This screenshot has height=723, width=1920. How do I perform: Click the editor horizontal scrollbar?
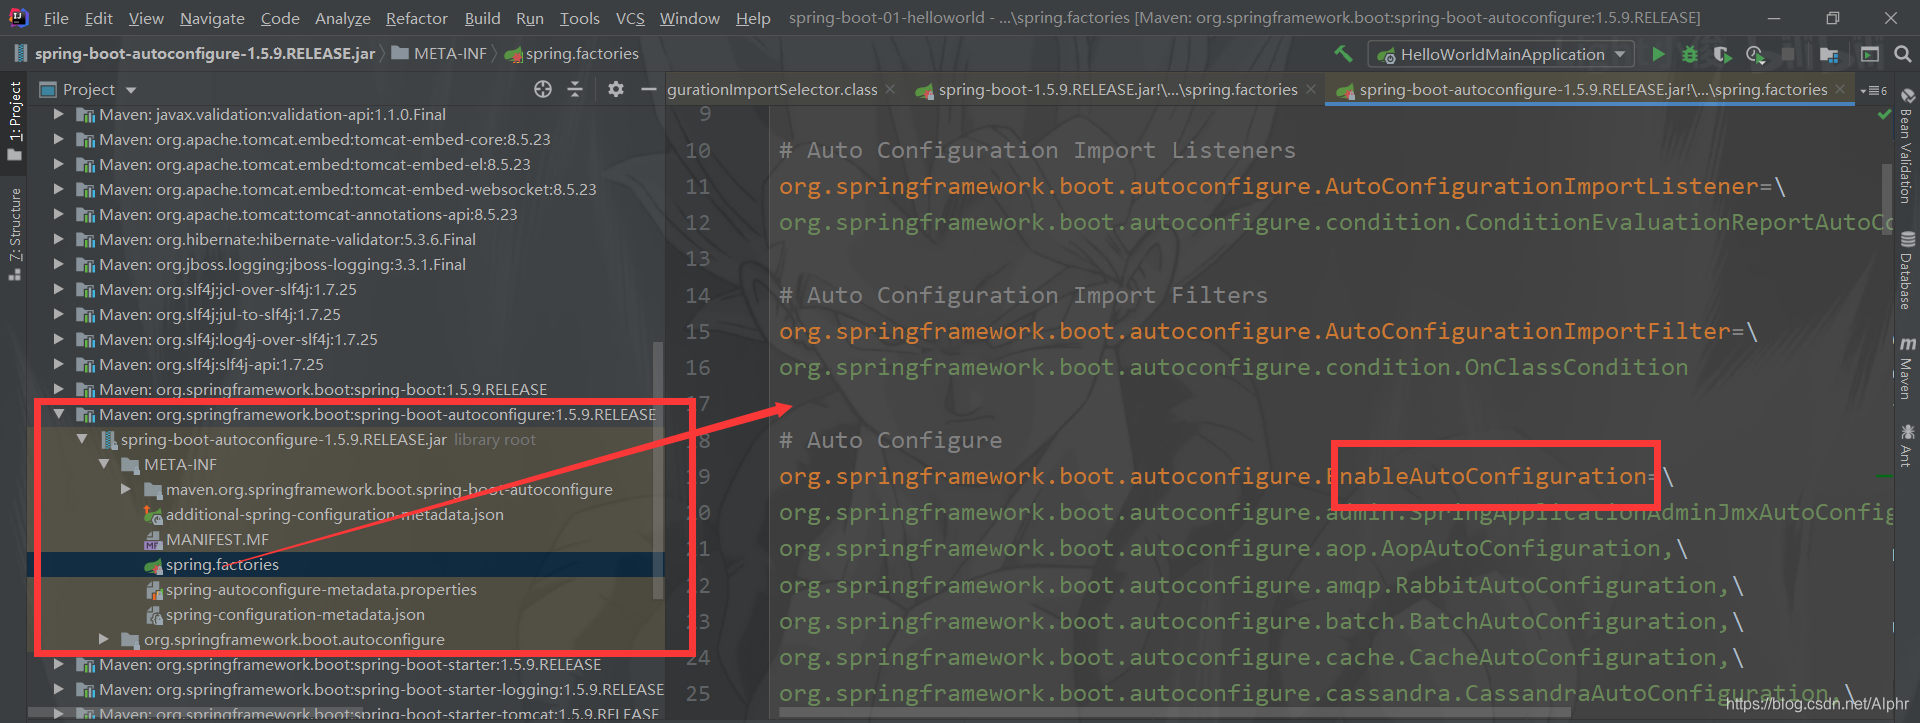pyautogui.click(x=1175, y=713)
